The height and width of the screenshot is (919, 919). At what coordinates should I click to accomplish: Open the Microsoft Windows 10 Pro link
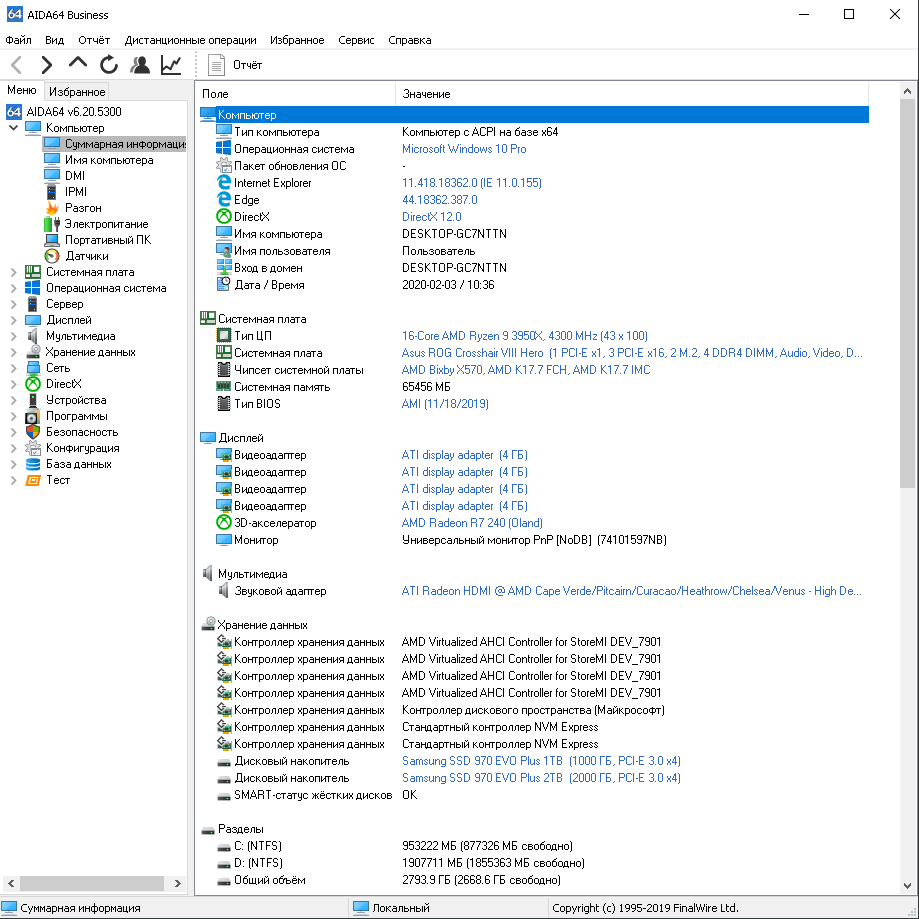pos(464,149)
